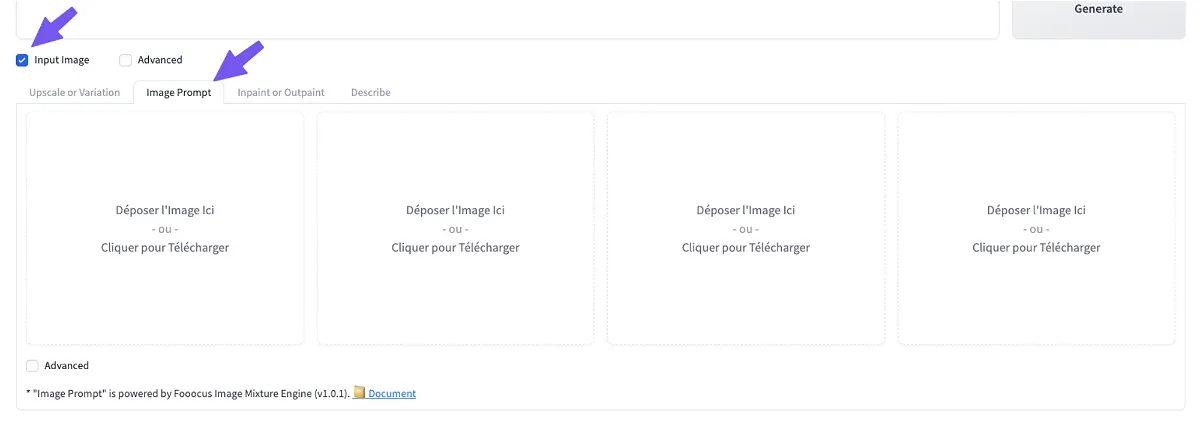Click 'Déposer l'Image Ici' in the second box
Viewport: 1200px width, 425px height.
[x=455, y=210]
